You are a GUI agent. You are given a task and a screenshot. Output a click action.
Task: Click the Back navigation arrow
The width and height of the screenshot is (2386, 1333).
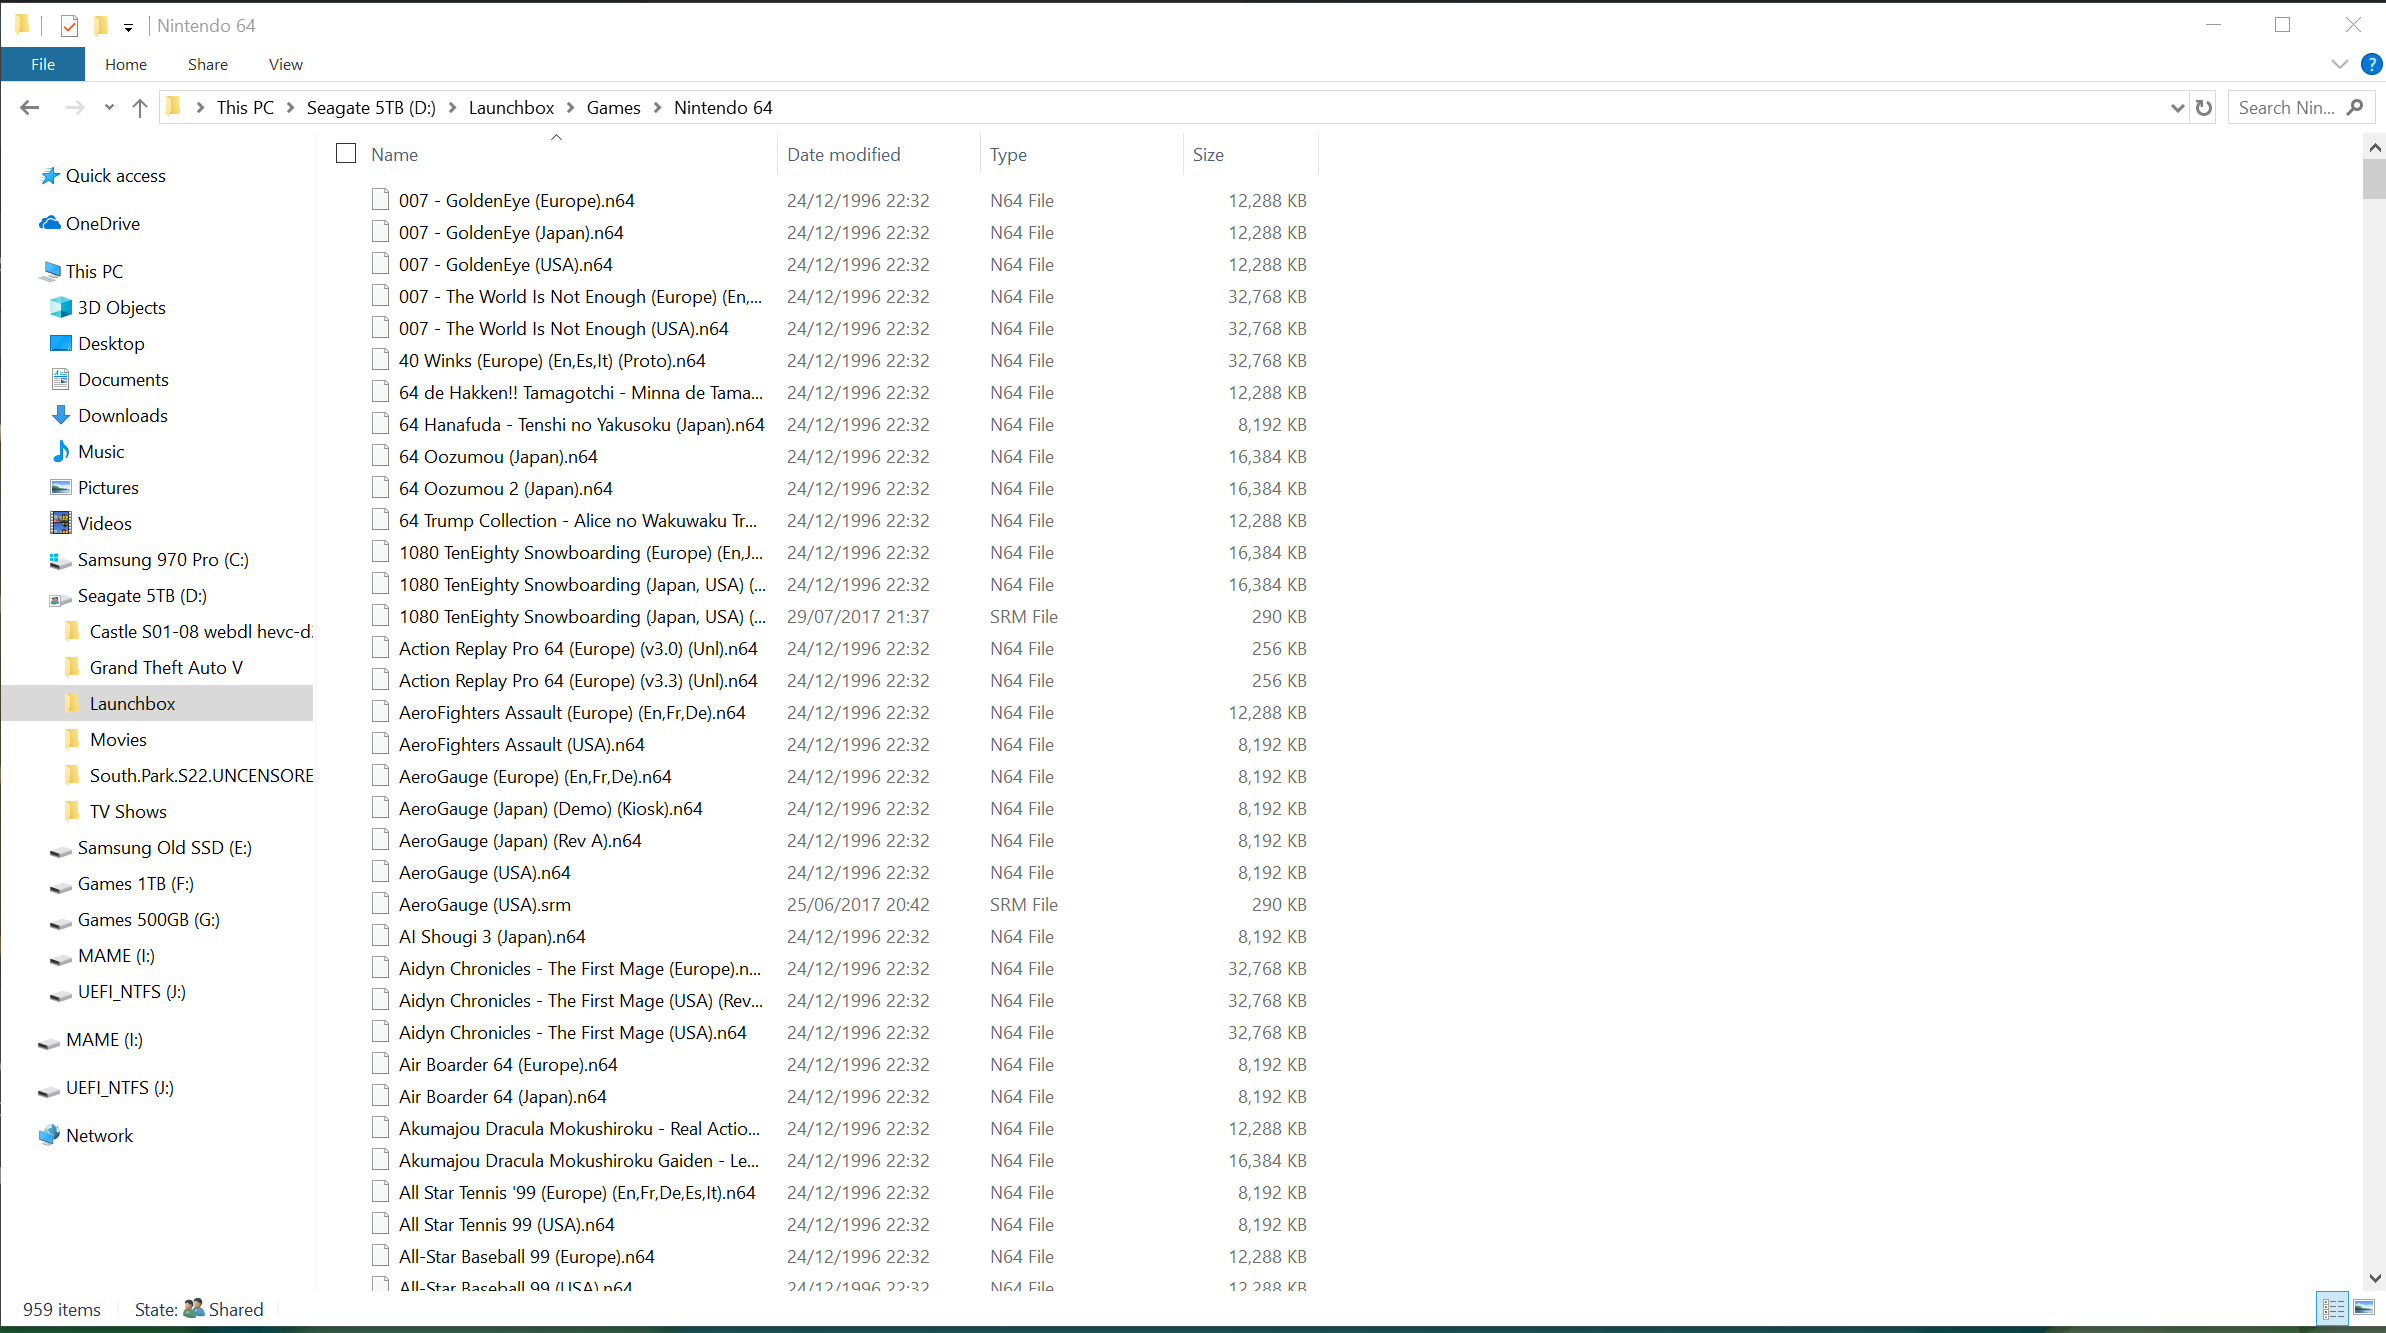coord(29,107)
